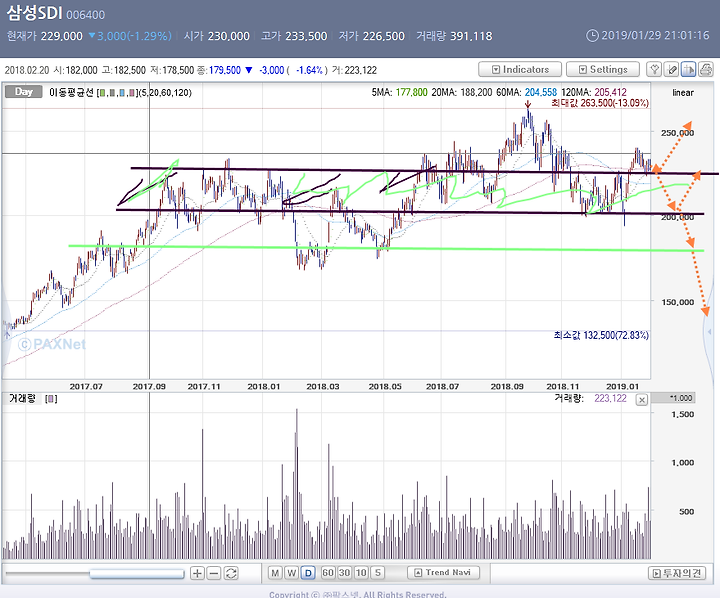
Task: Click the 006400 stock code
Action: coord(85,15)
